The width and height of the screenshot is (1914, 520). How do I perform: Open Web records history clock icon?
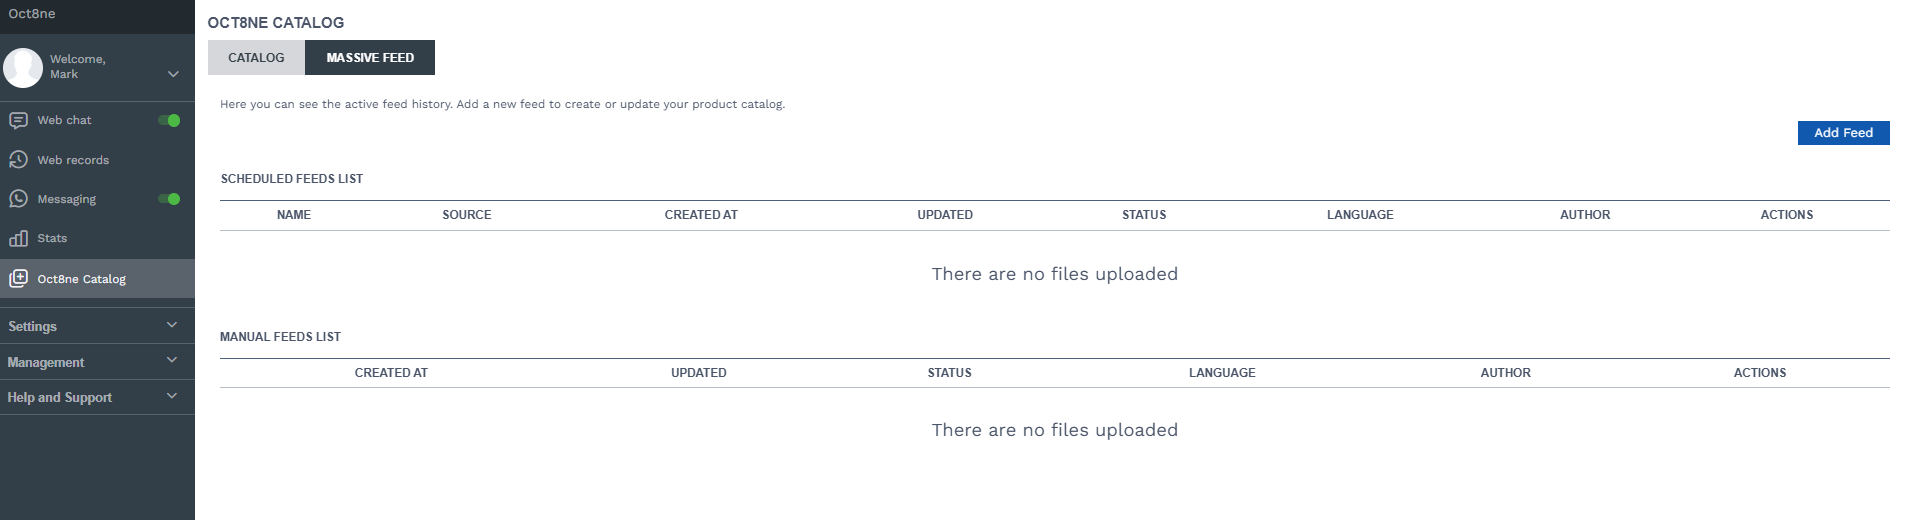(18, 159)
